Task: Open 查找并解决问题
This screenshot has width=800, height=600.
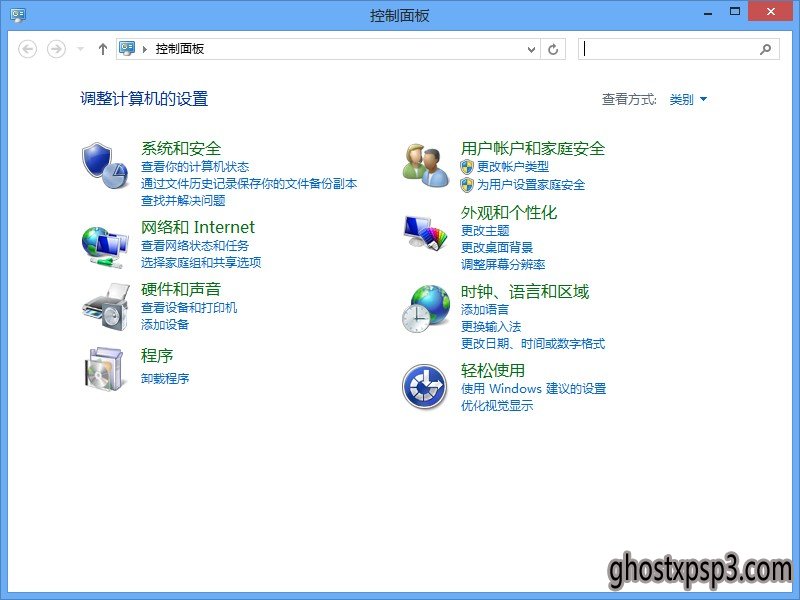Action: coord(183,201)
